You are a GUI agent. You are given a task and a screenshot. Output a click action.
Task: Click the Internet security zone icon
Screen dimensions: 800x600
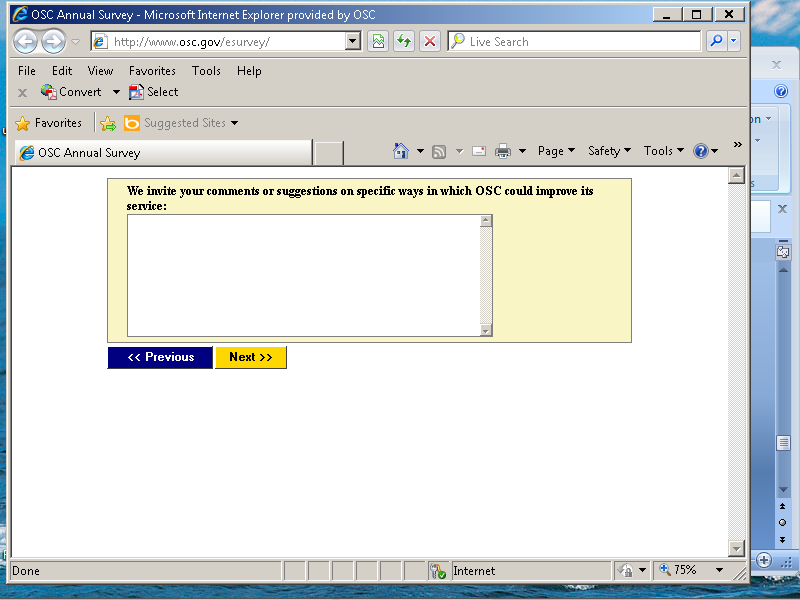[x=437, y=570]
